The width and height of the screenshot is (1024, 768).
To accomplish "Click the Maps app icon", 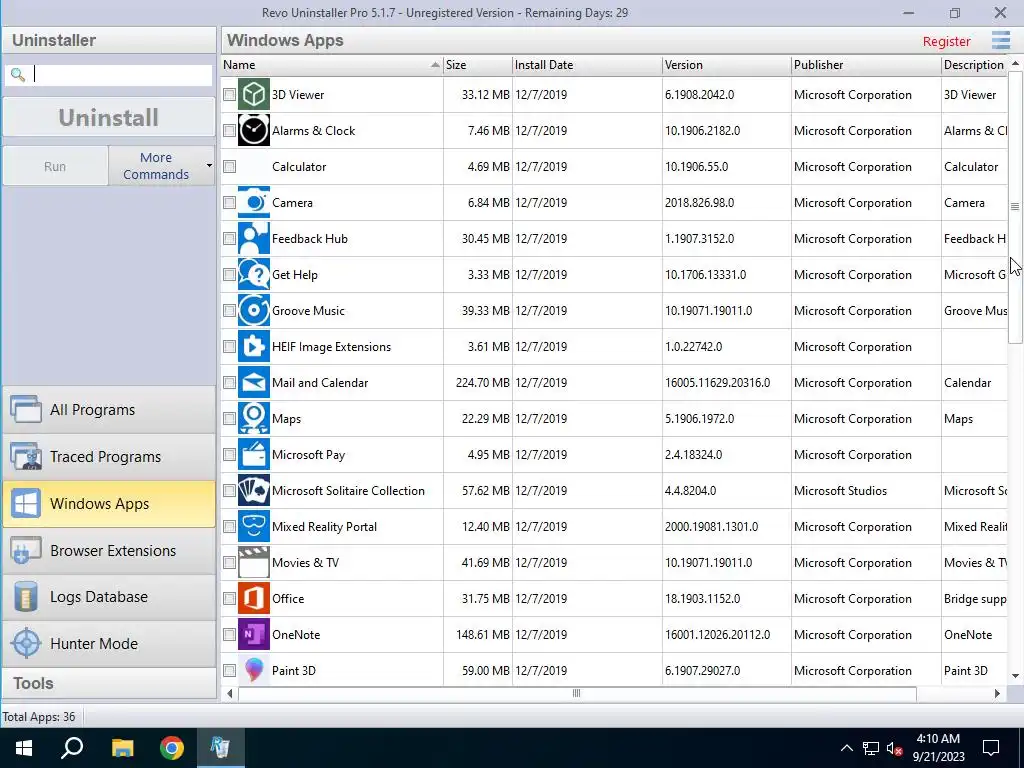I will (x=253, y=419).
